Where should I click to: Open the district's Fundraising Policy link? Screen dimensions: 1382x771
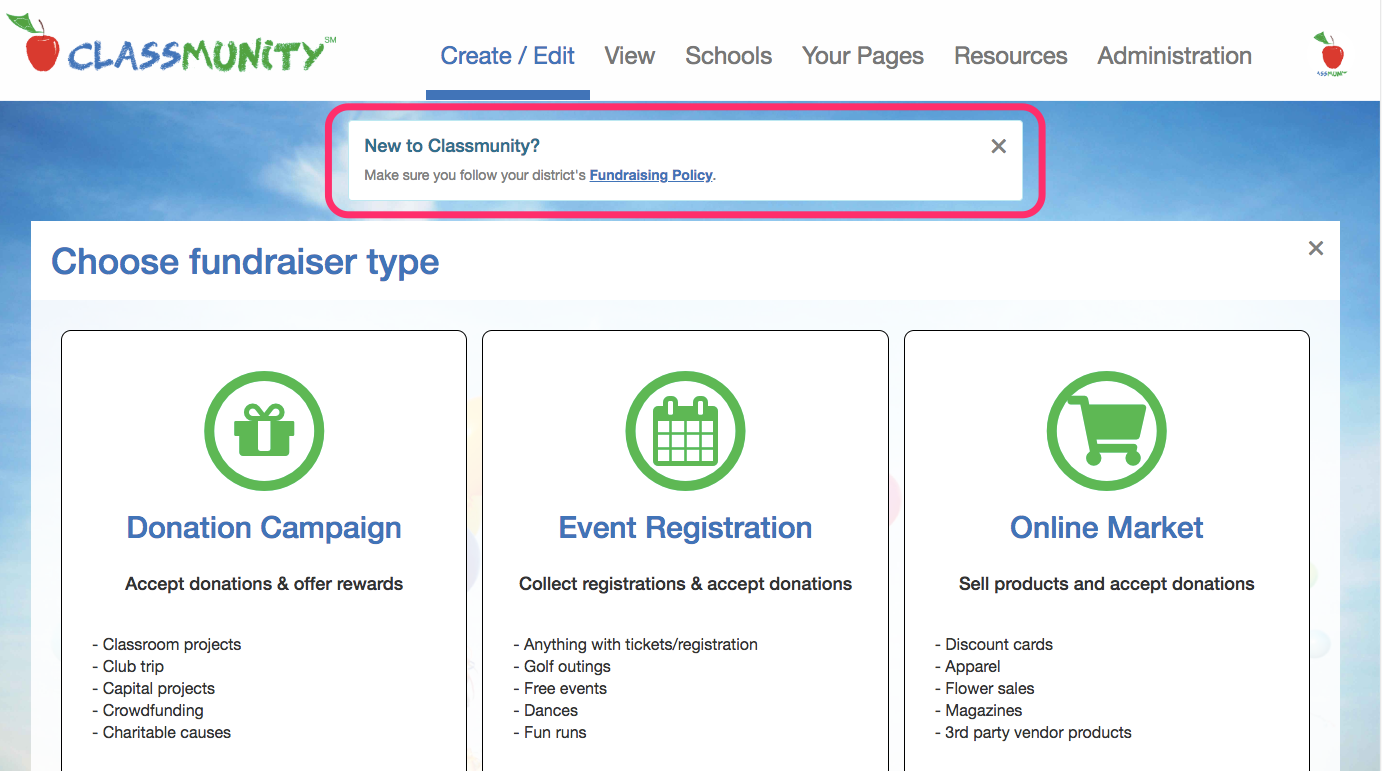(650, 175)
